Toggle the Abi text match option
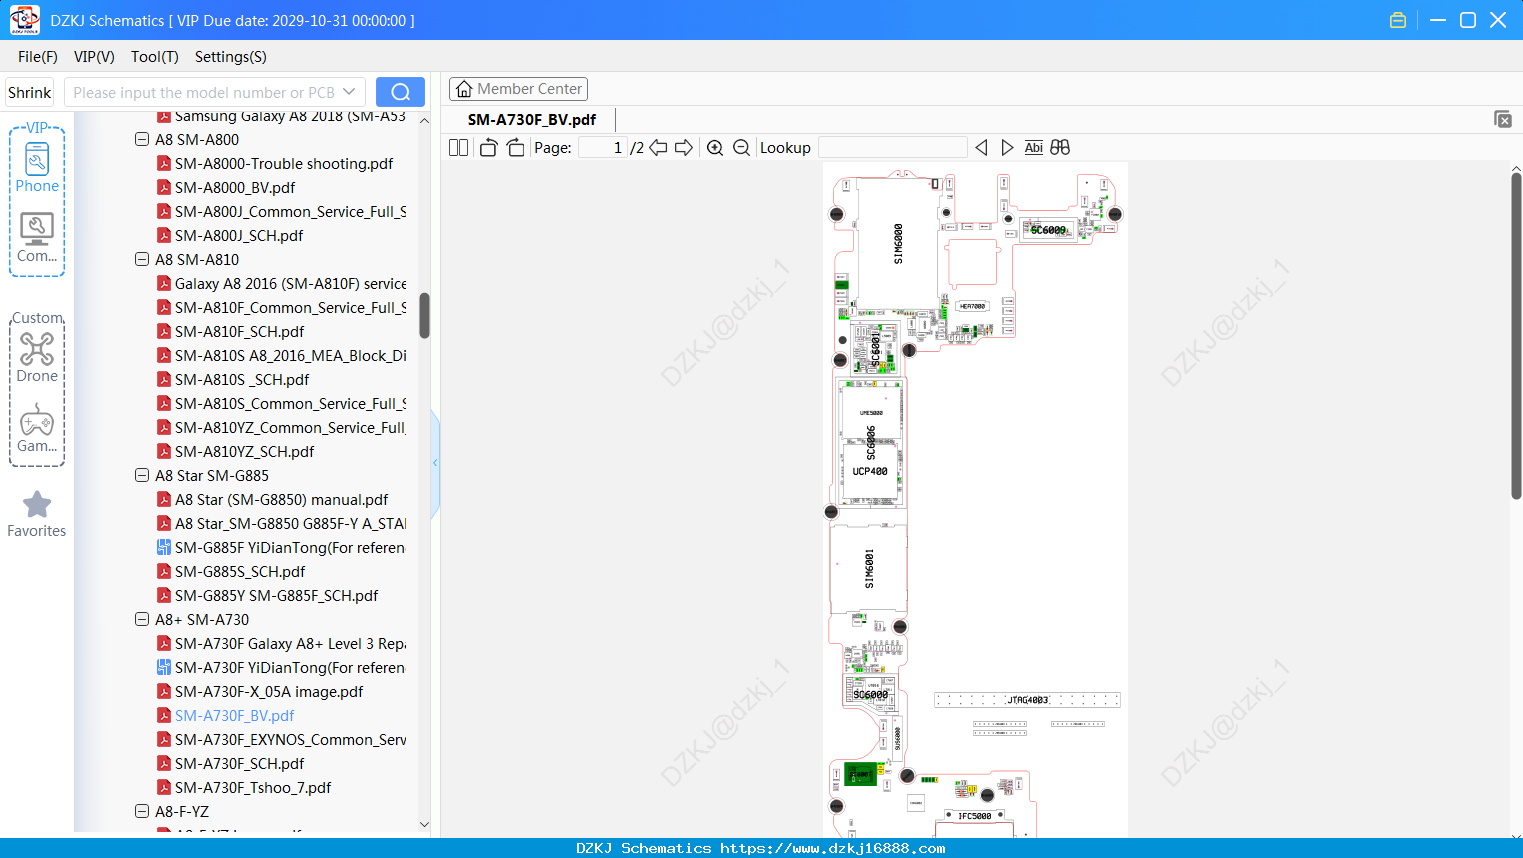The height and width of the screenshot is (858, 1523). [x=1033, y=148]
